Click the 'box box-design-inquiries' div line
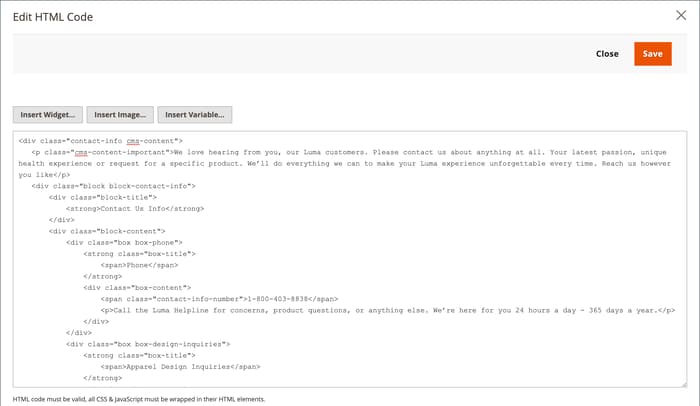Viewport: 700px width, 406px height. pos(148,344)
